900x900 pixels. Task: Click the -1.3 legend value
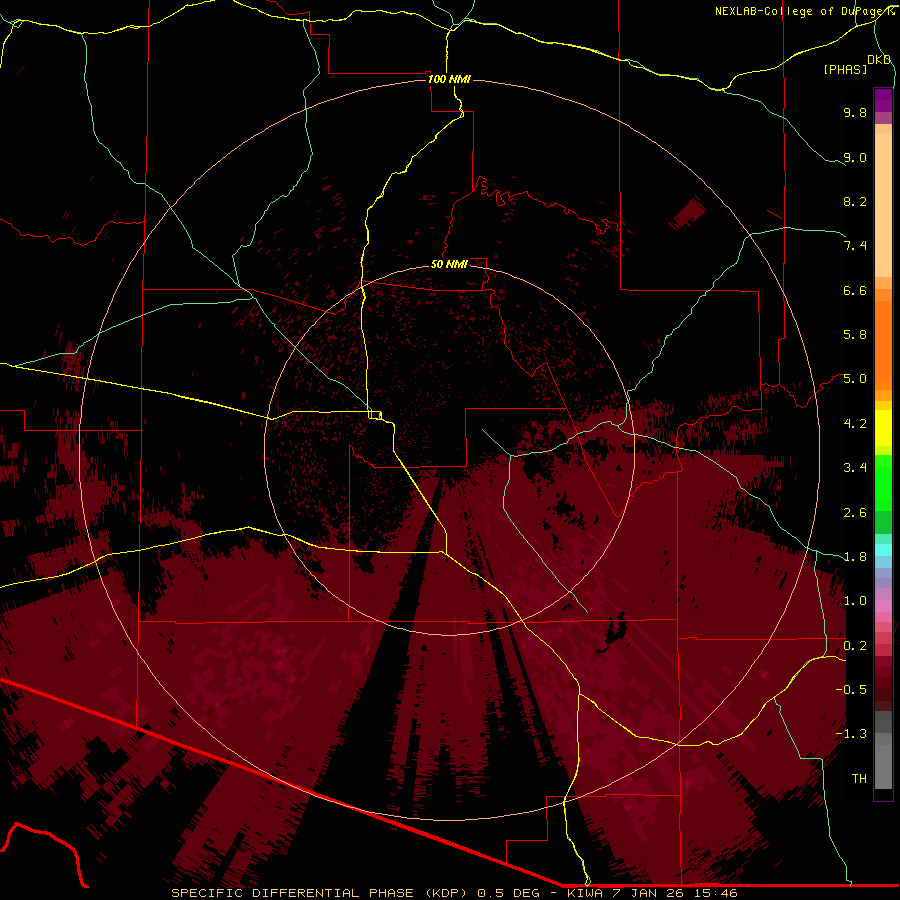pos(851,734)
